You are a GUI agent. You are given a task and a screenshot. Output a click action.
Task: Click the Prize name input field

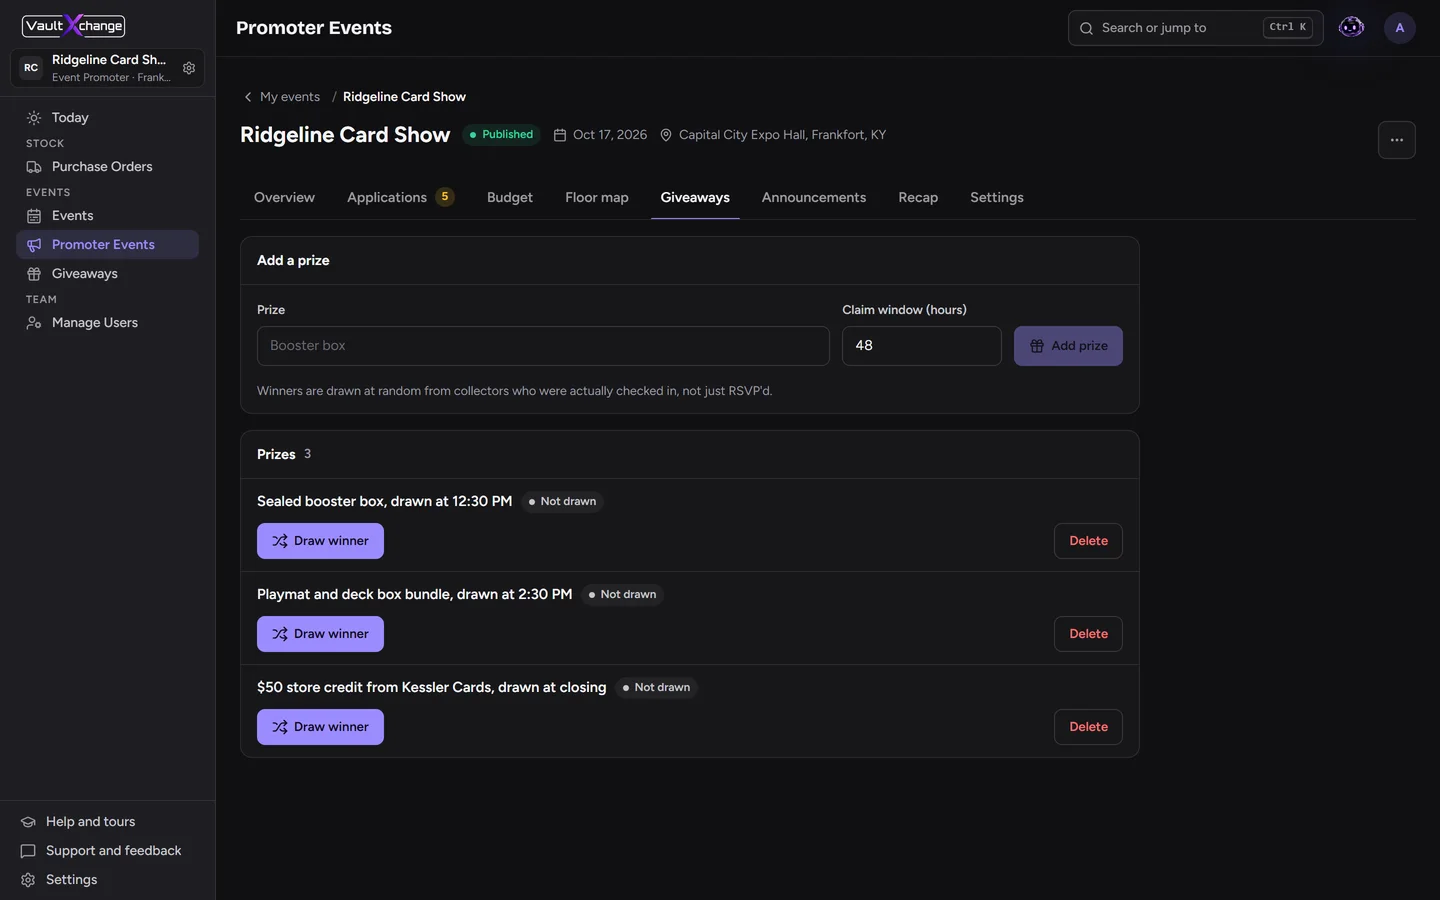coord(543,346)
